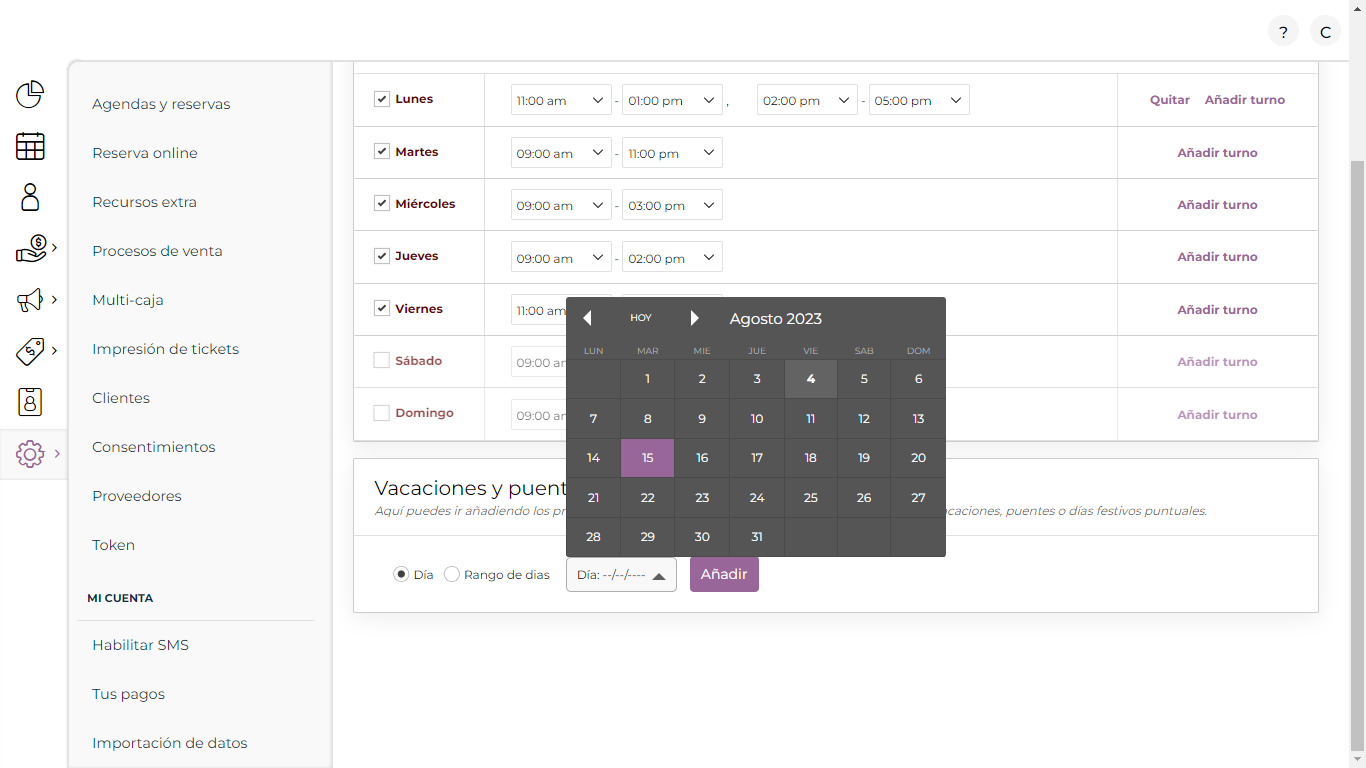The height and width of the screenshot is (768, 1366).
Task: Select the Rango de días radio button
Action: (x=452, y=574)
